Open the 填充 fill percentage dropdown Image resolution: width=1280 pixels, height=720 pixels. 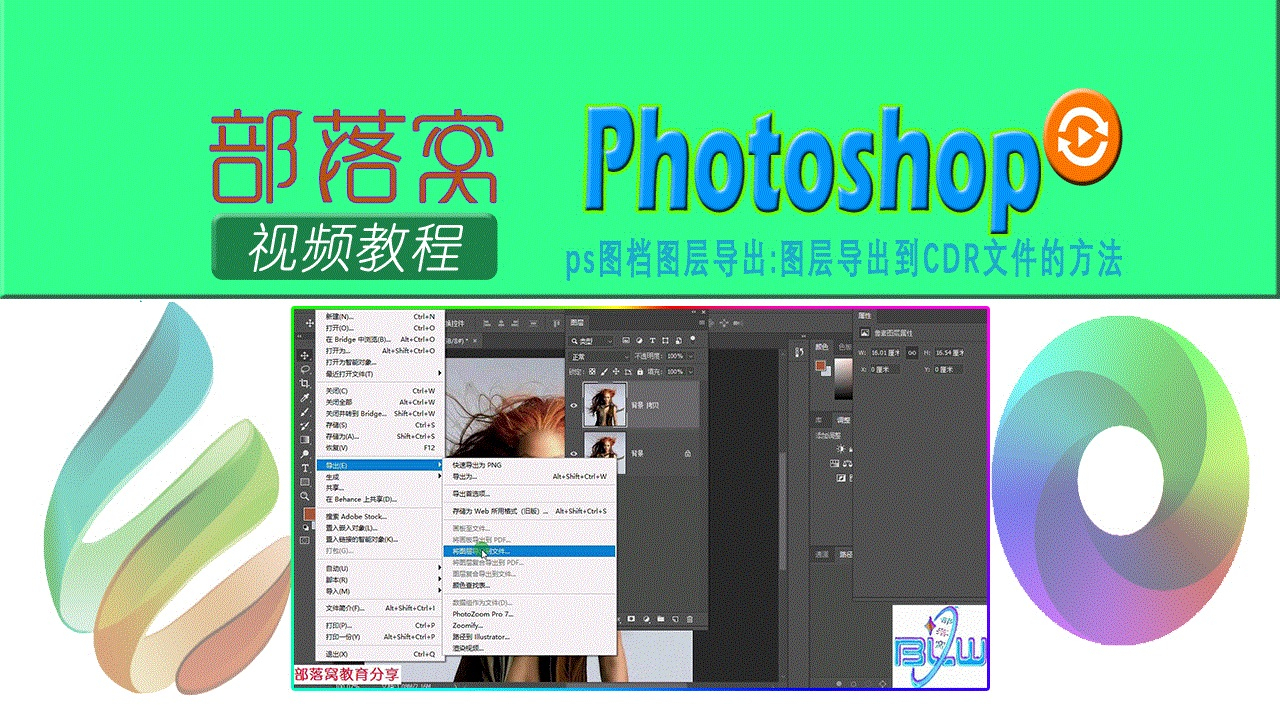[x=690, y=372]
